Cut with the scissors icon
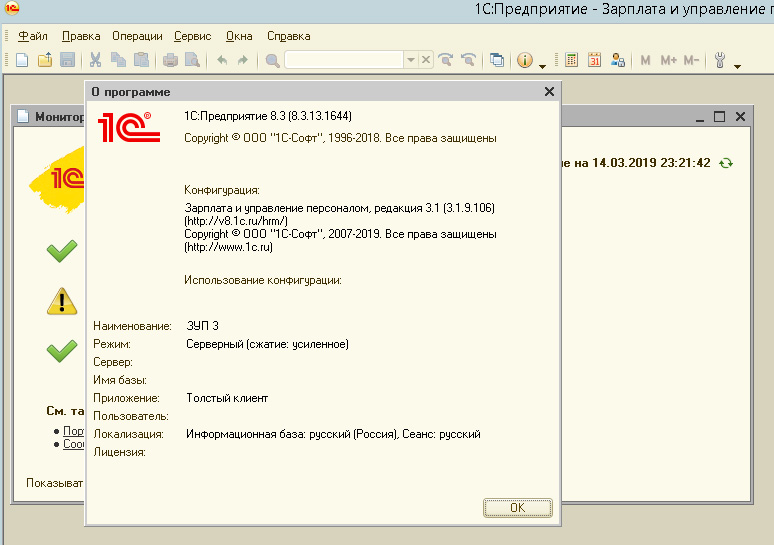Viewport: 774px width, 545px height. click(95, 60)
